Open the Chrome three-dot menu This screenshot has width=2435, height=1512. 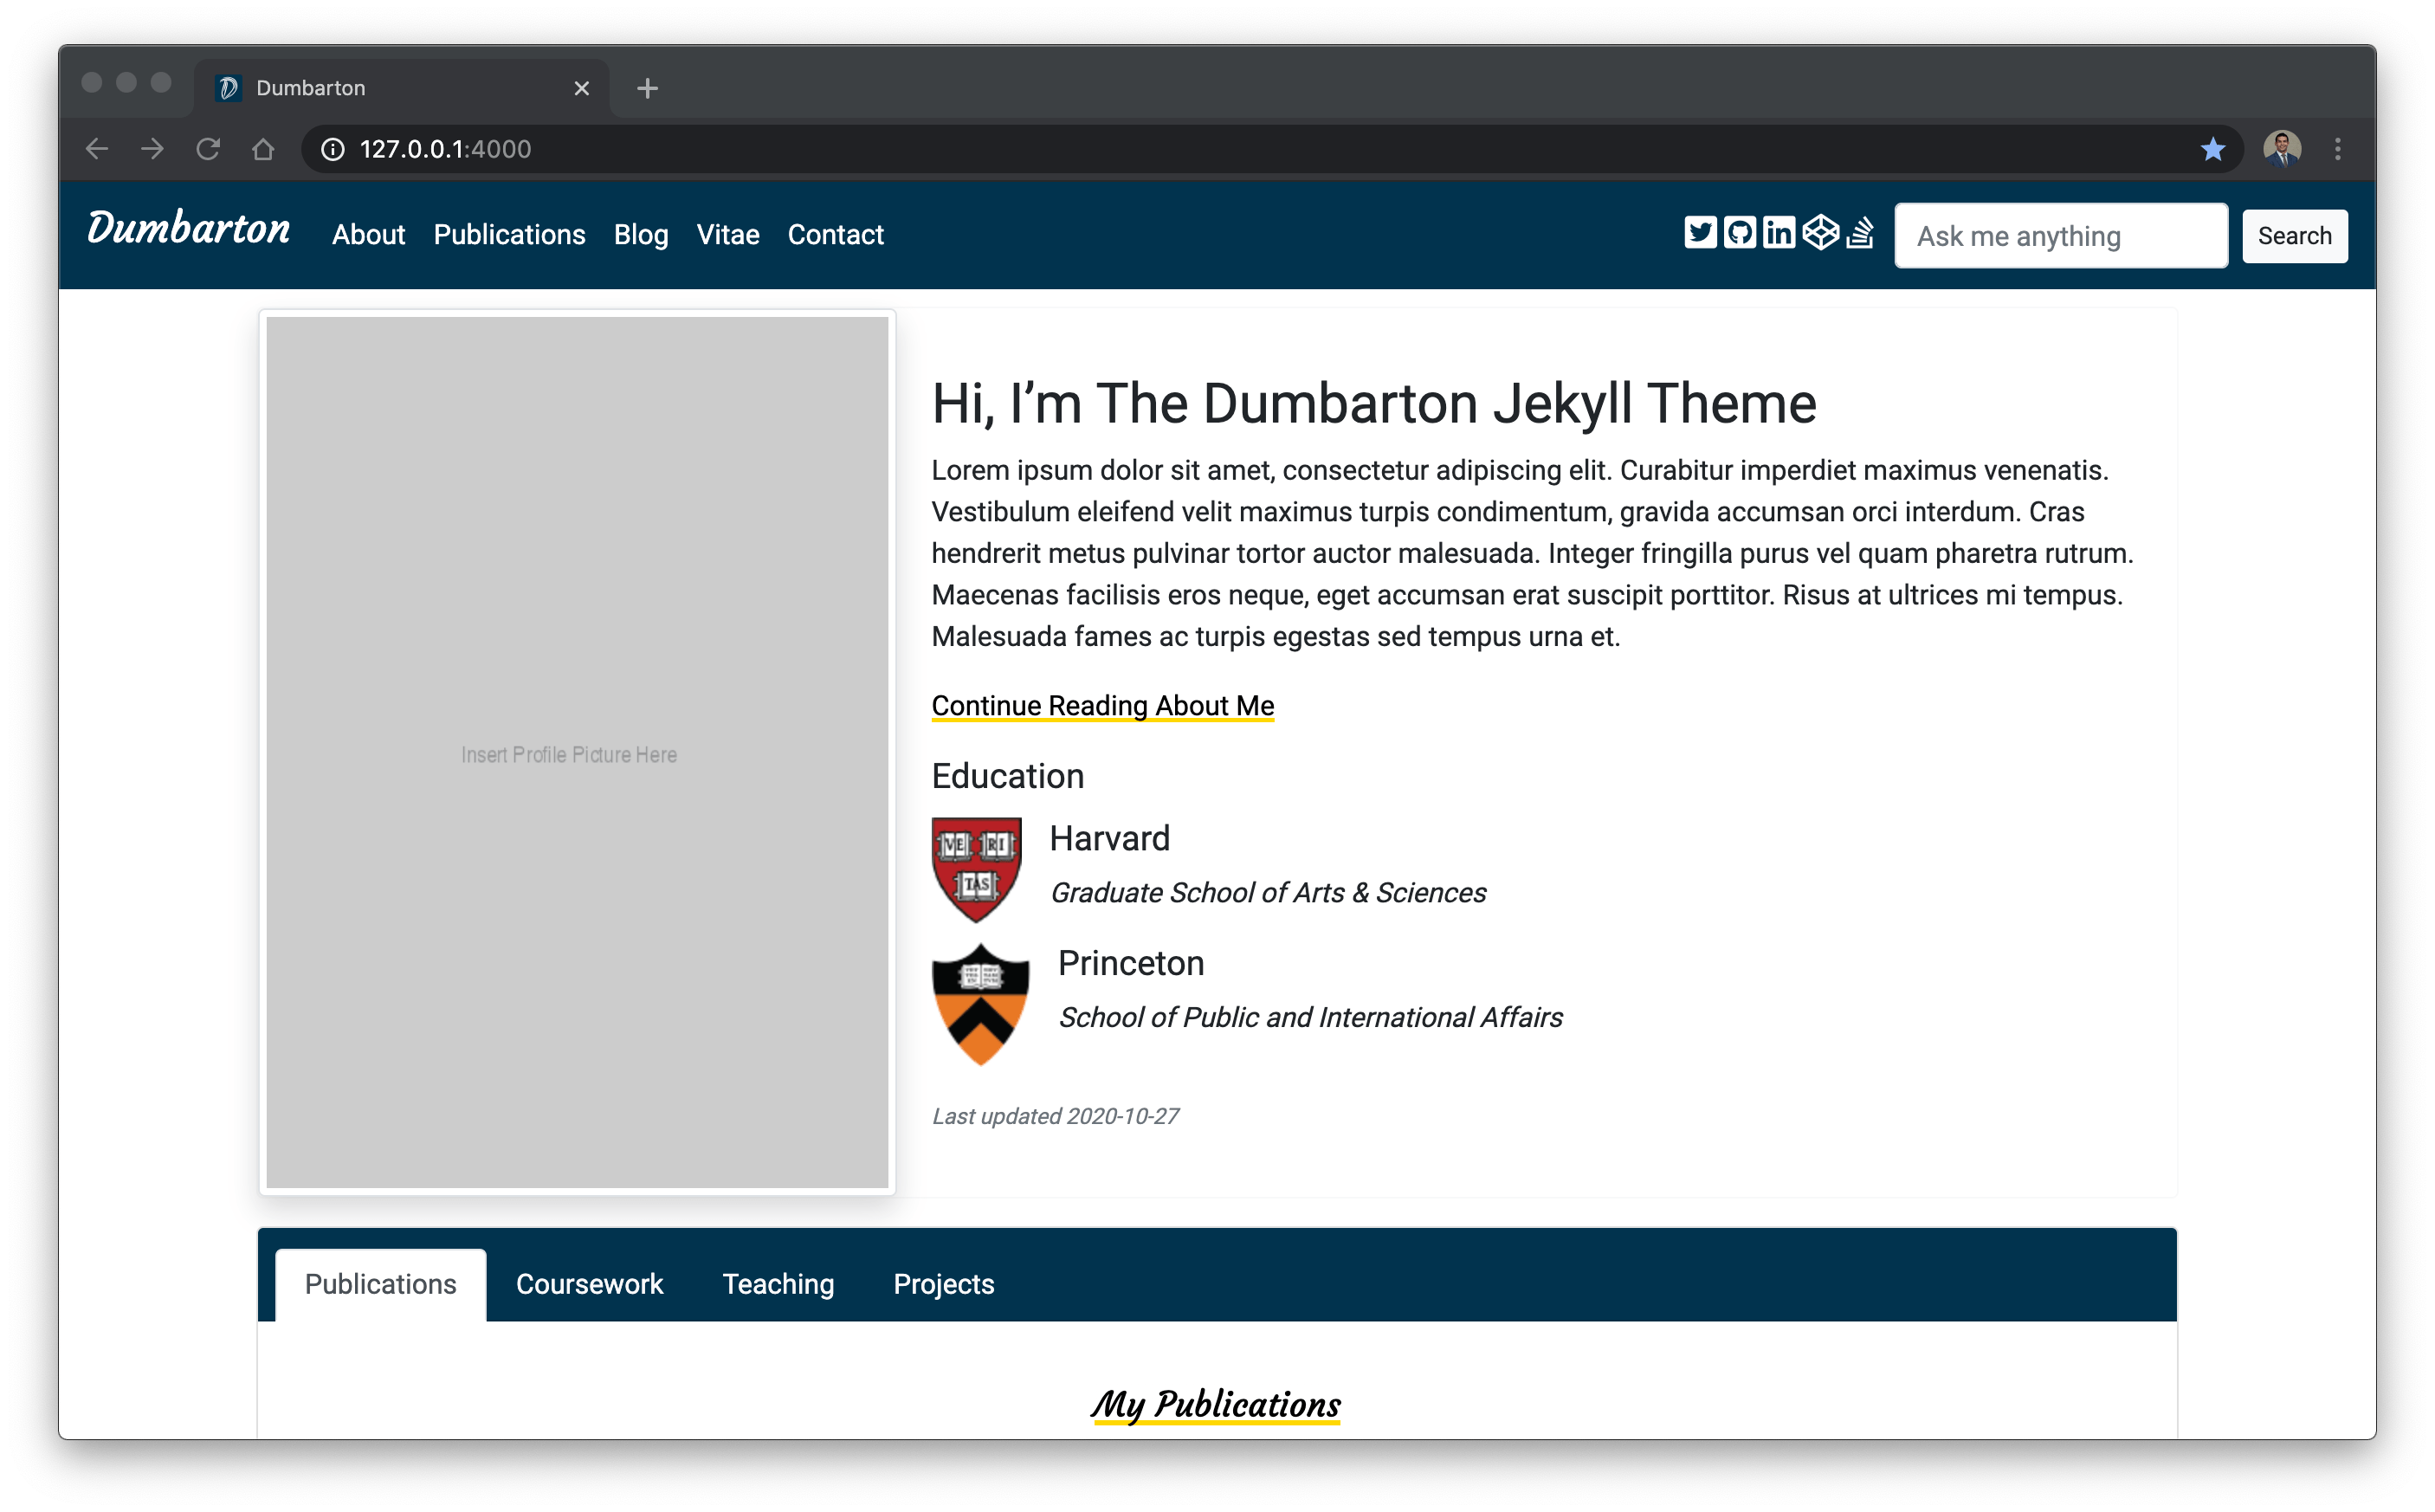click(x=2337, y=149)
